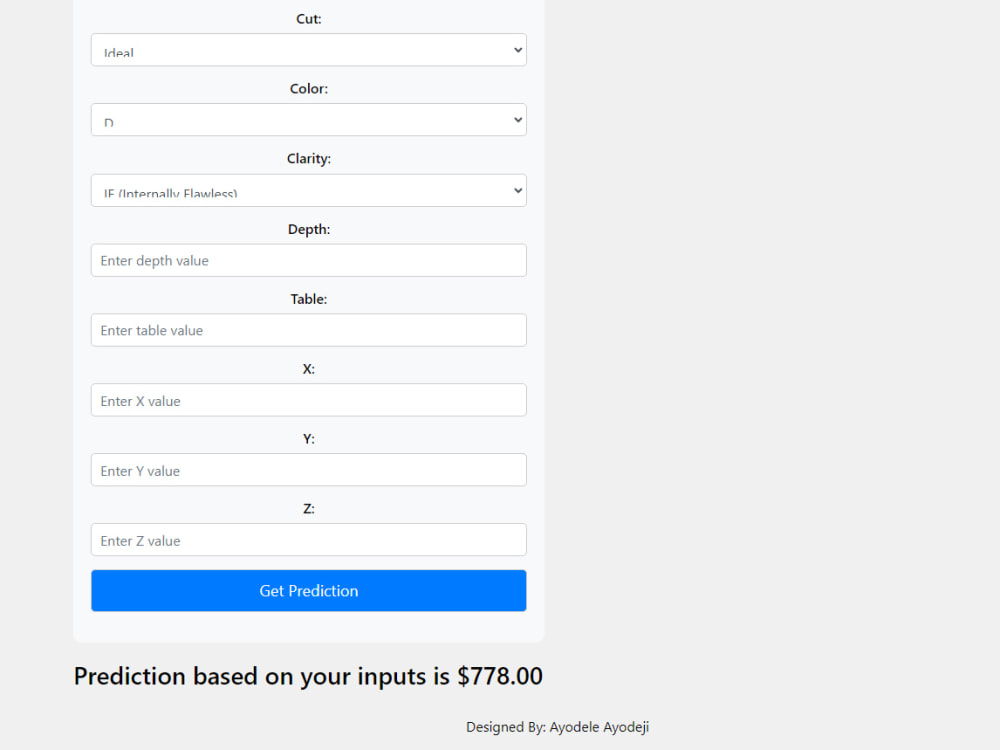Click the Z: field label

coord(309,509)
